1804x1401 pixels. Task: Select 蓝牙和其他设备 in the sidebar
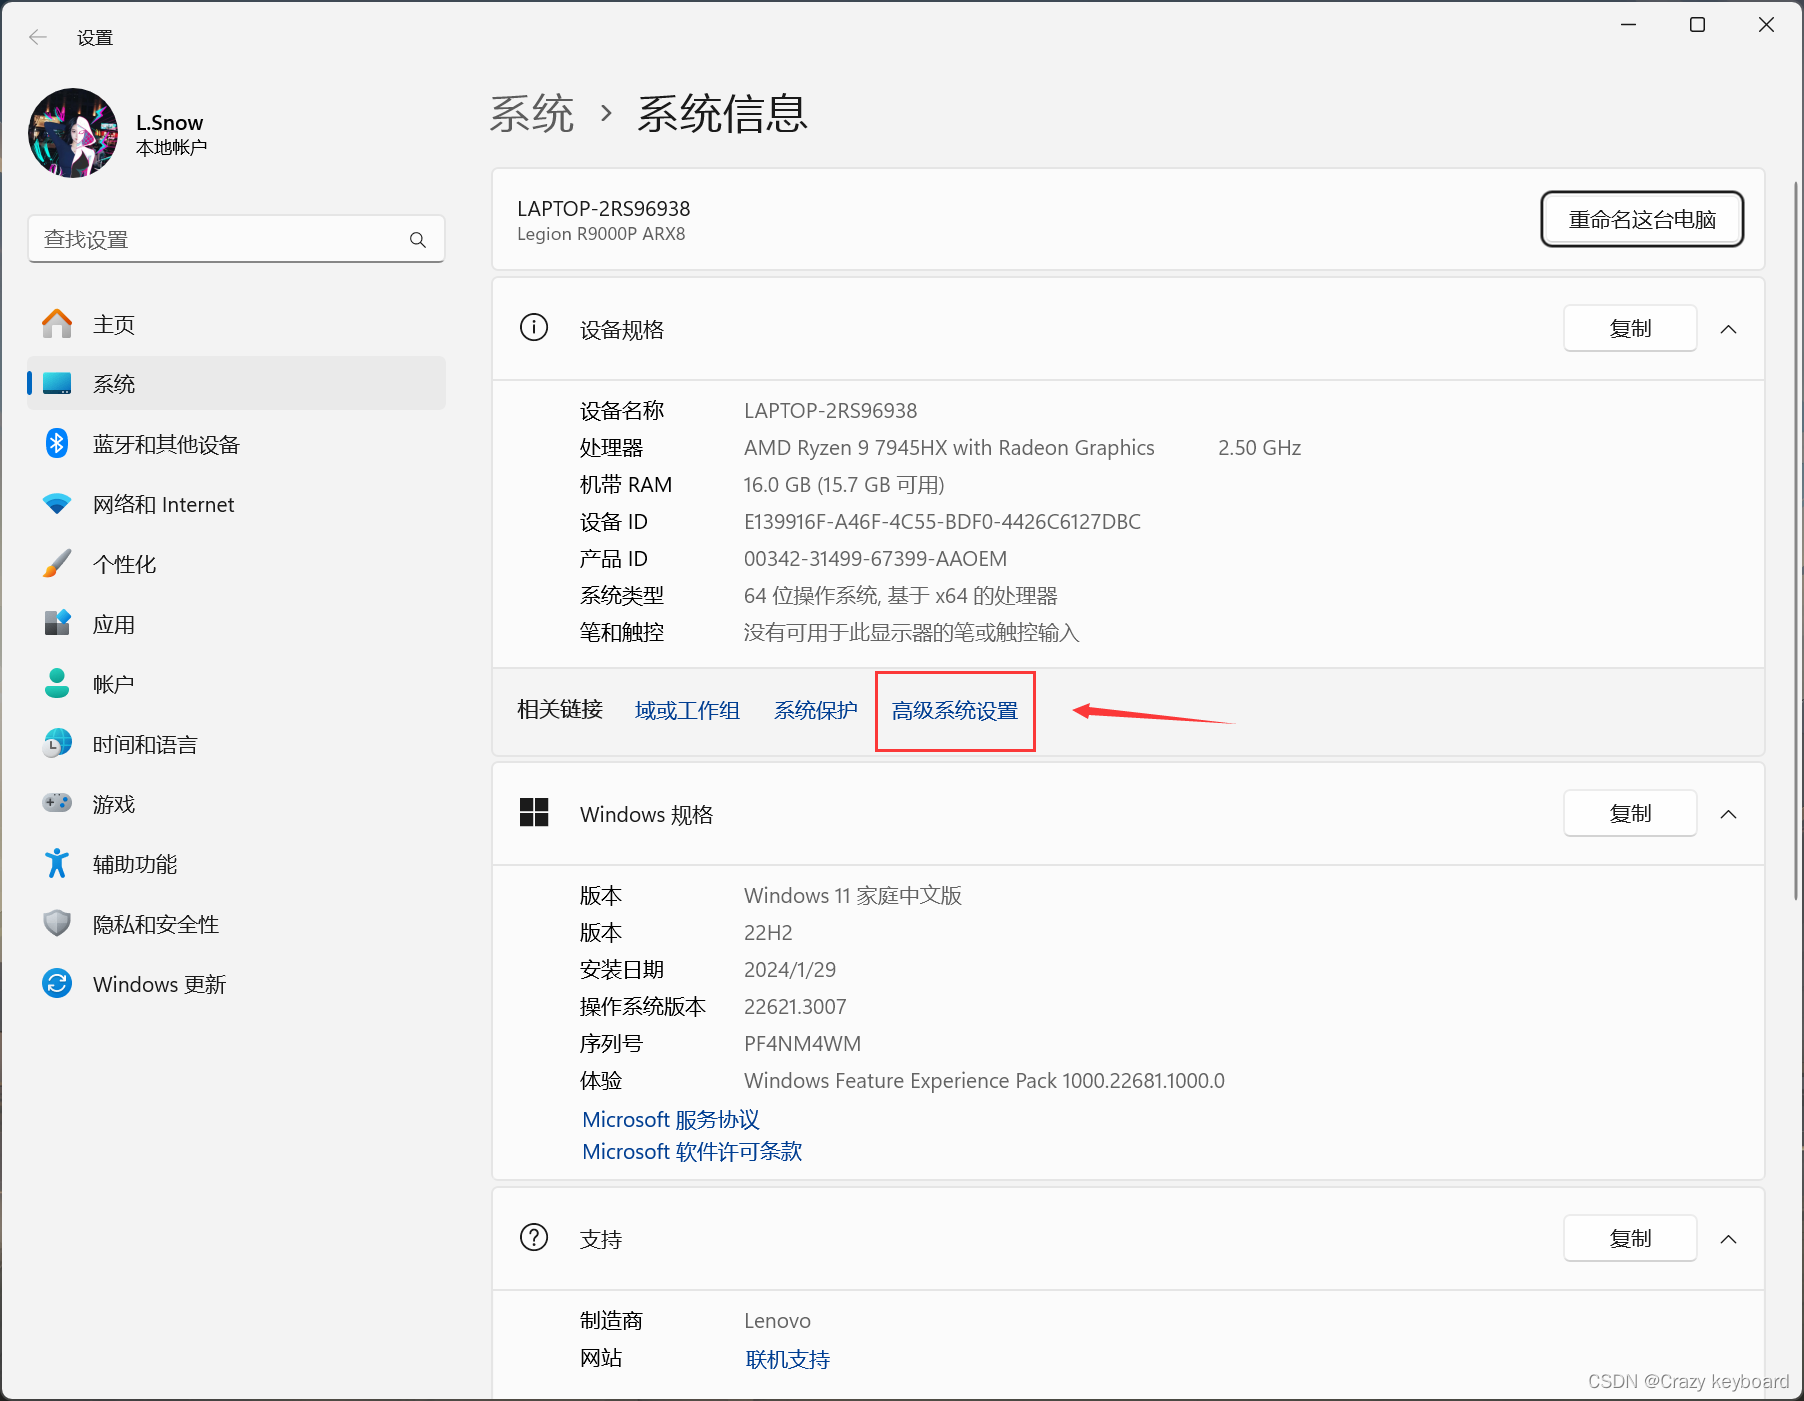[236, 444]
